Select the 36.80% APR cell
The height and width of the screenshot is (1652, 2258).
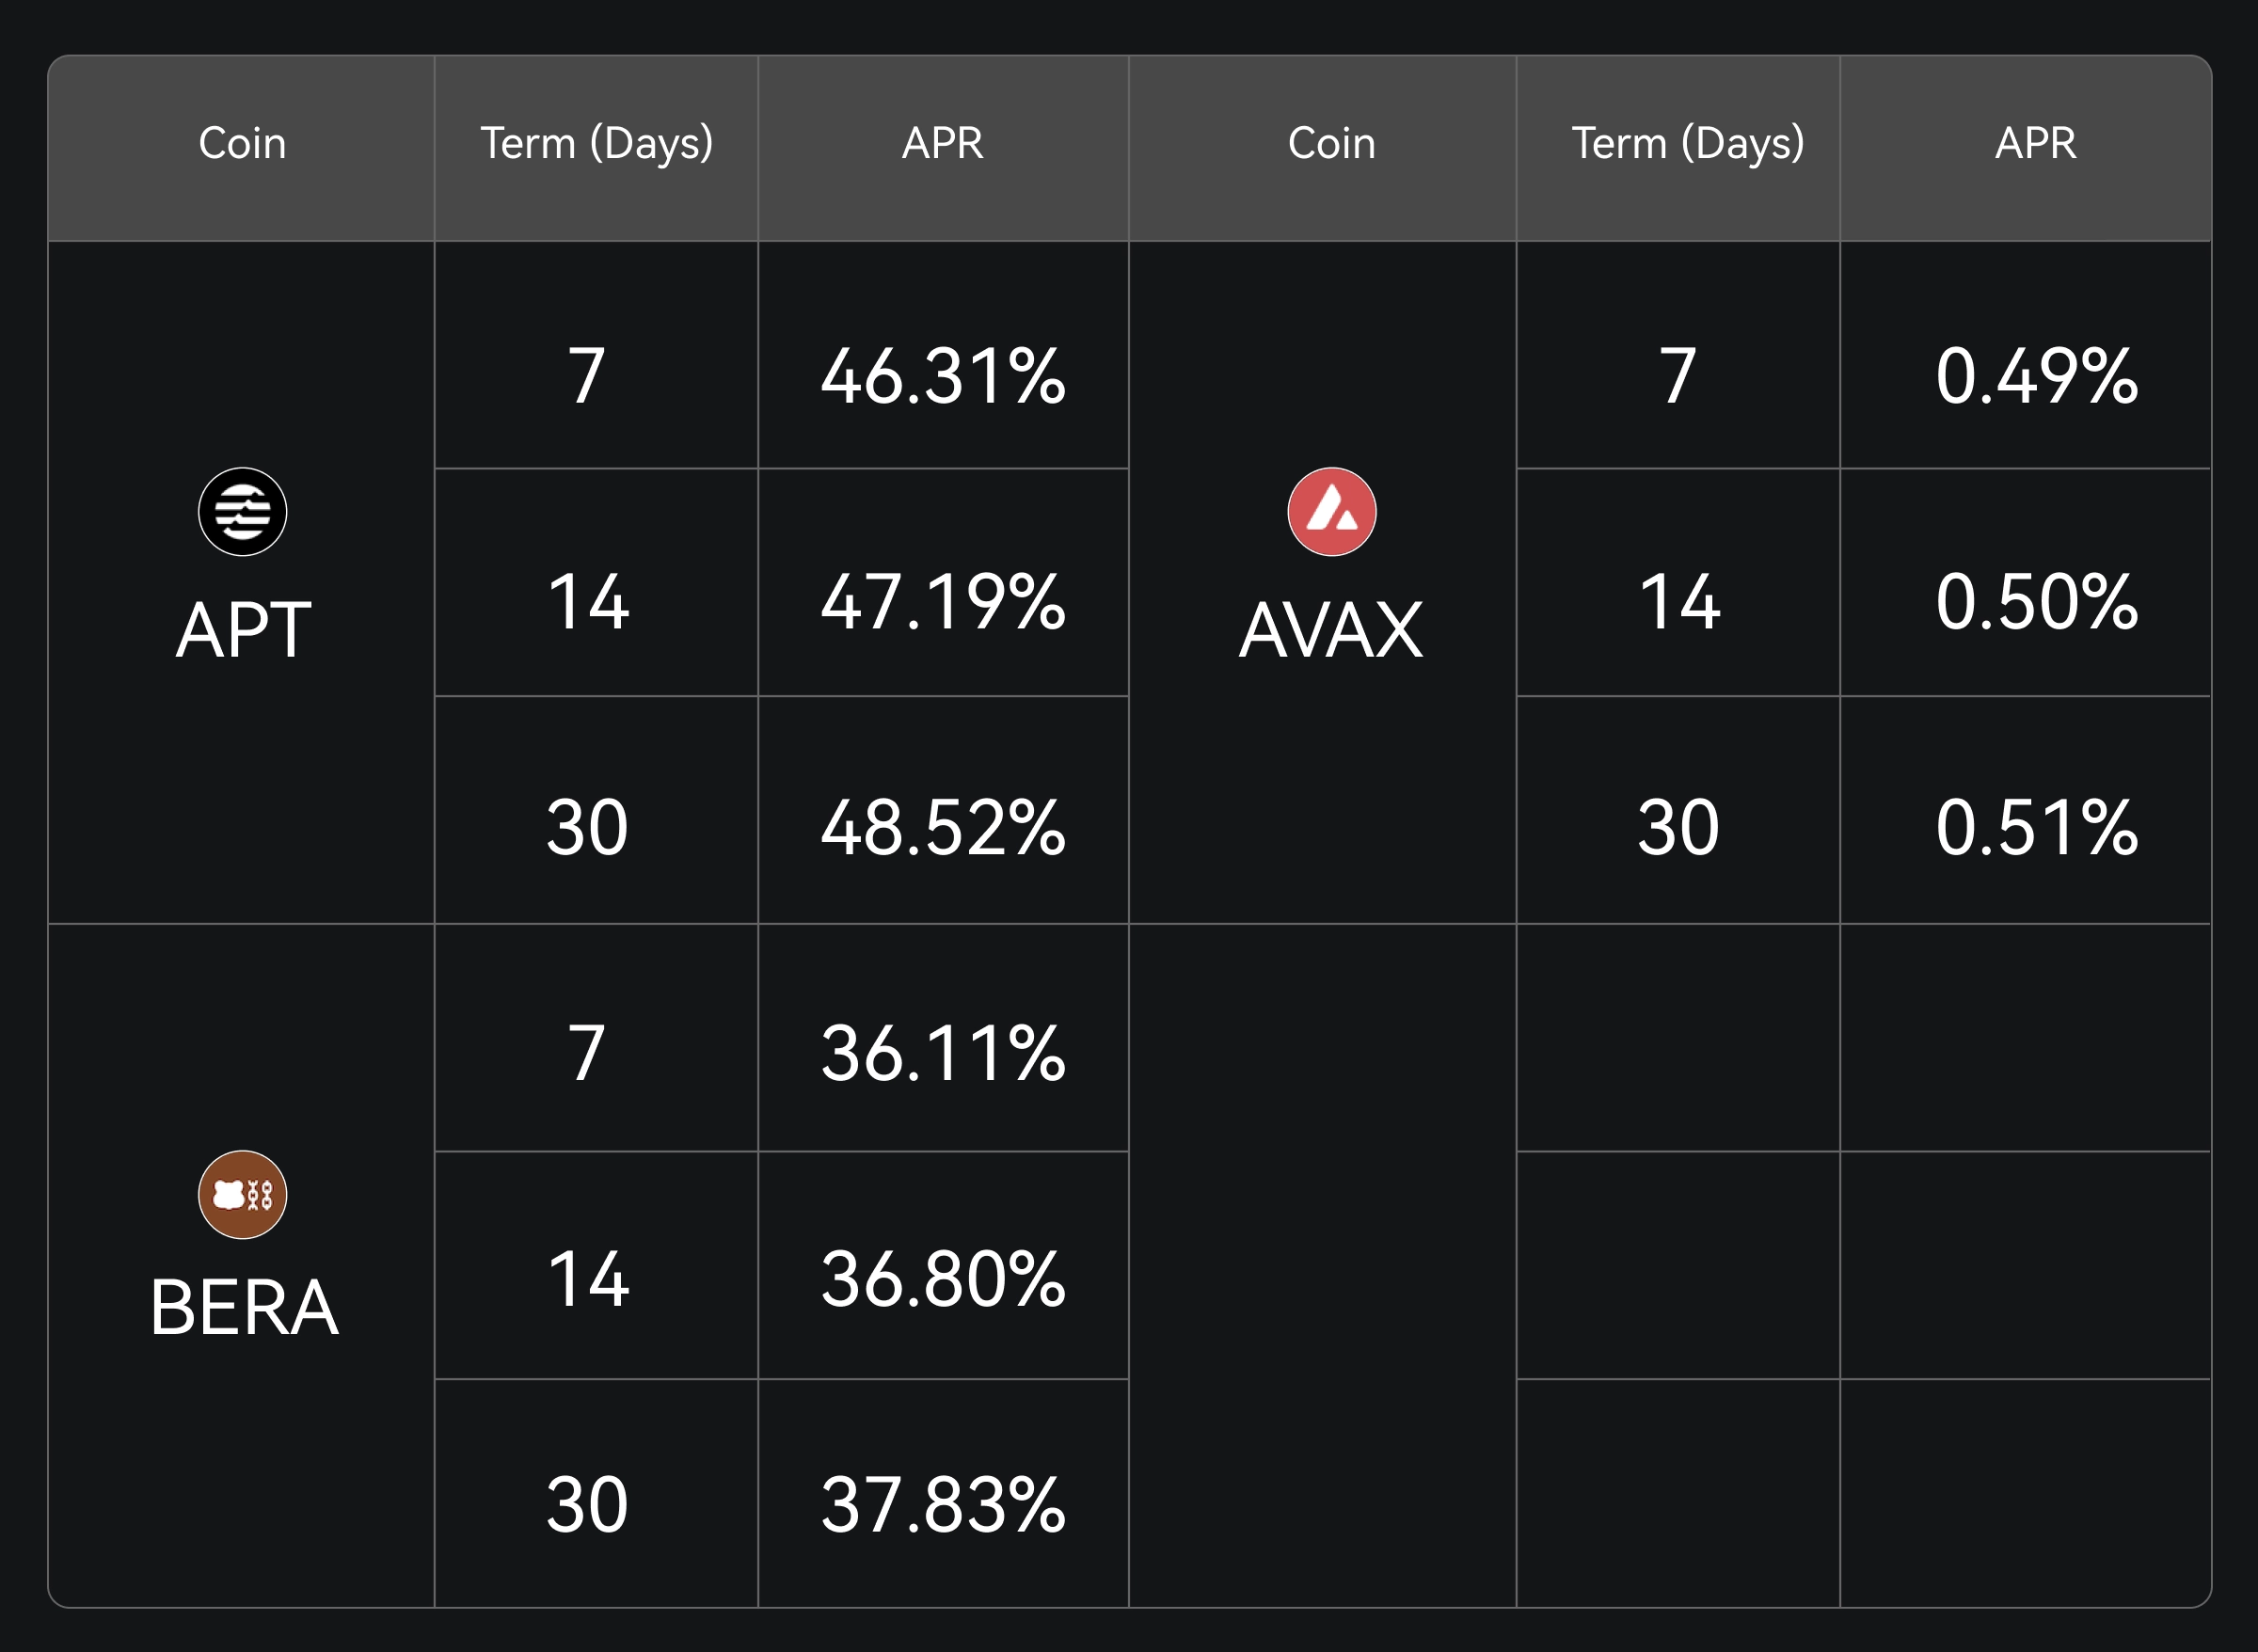pos(943,1279)
